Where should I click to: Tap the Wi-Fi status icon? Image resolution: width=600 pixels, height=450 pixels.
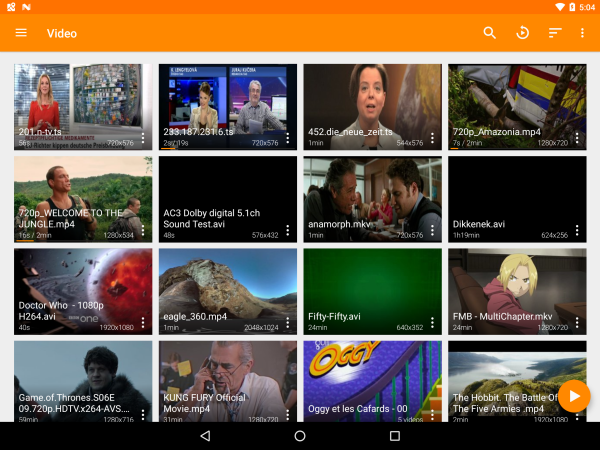point(560,7)
